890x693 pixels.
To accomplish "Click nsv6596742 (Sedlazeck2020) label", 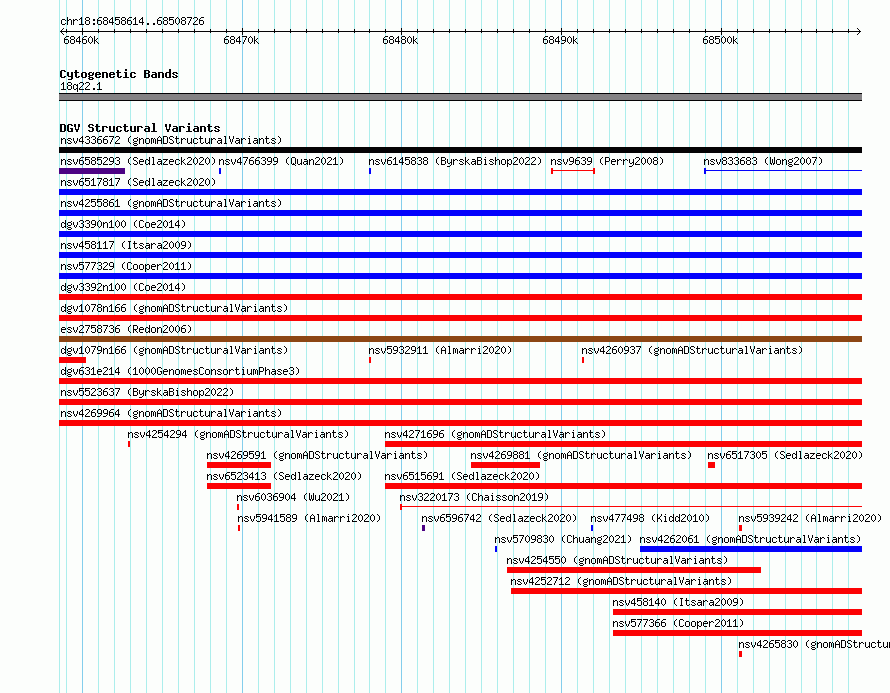I will tap(499, 518).
